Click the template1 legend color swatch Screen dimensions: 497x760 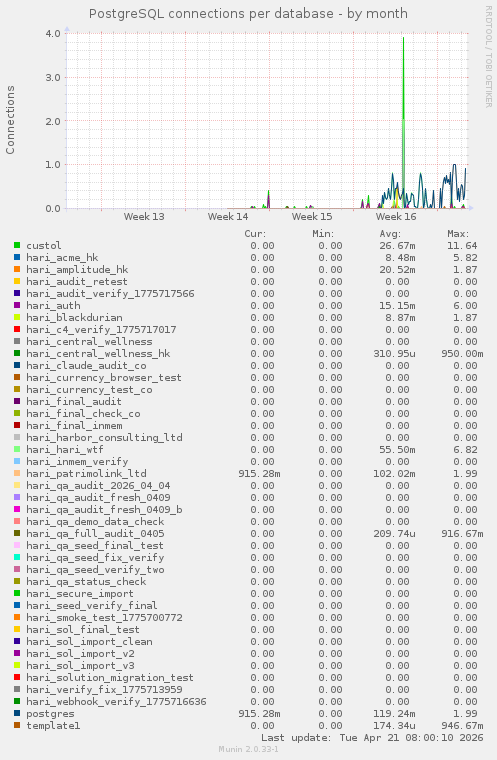[17, 726]
